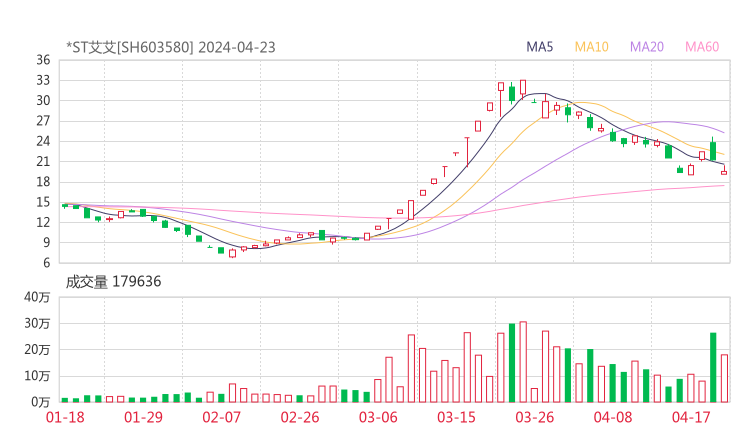740x440 pixels.
Task: Click the 27 price axis label
Action: click(43, 121)
